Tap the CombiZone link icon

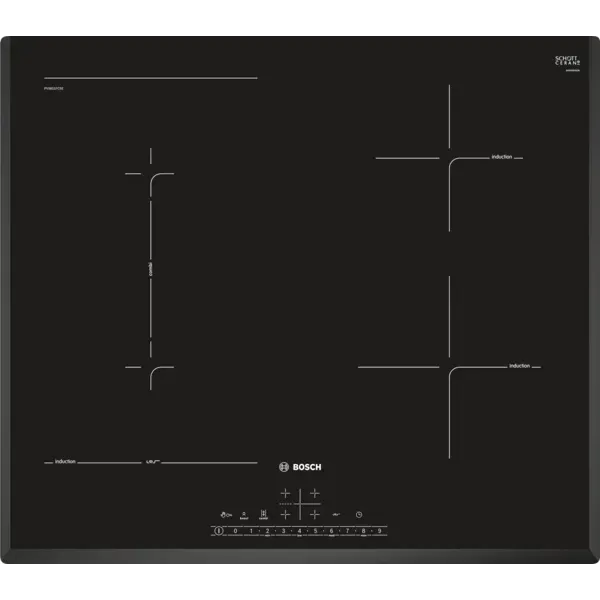click(264, 514)
